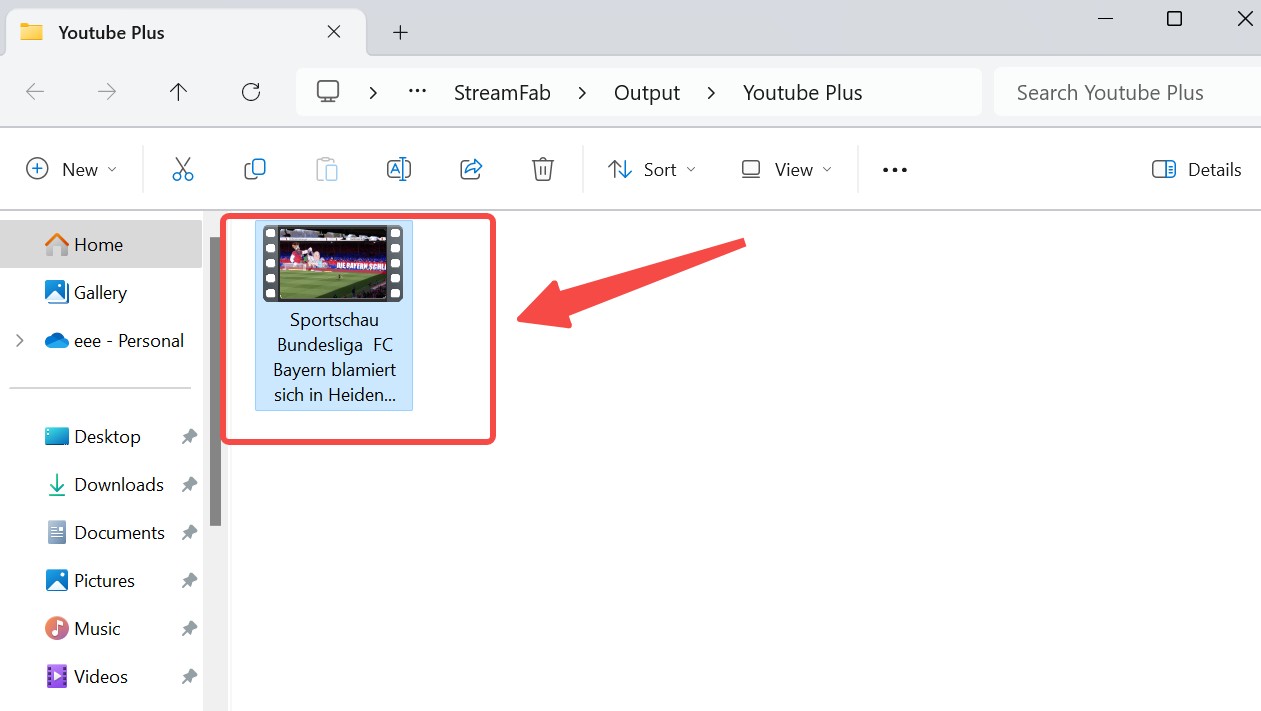Viewport: 1261px width, 711px height.
Task: Go up one folder level
Action: (x=178, y=92)
